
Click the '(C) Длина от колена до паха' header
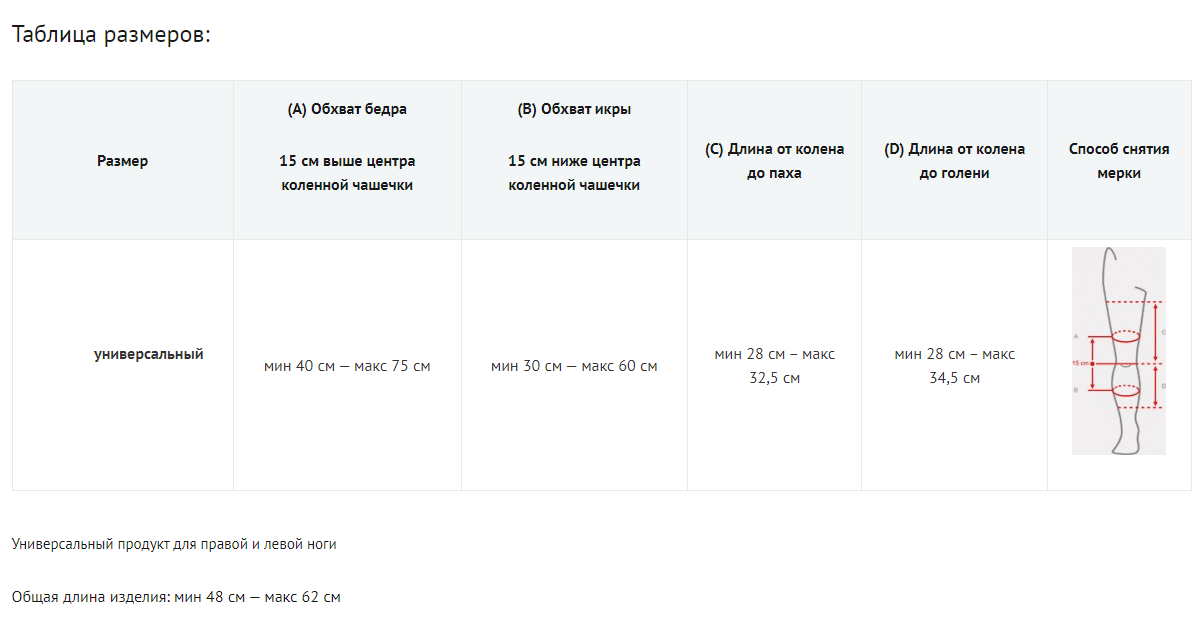pos(774,161)
